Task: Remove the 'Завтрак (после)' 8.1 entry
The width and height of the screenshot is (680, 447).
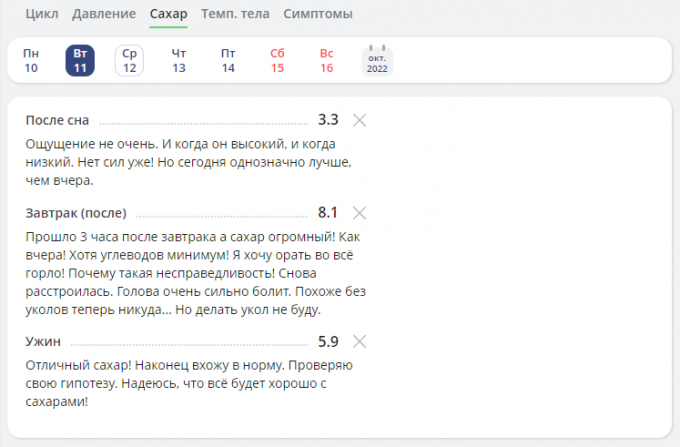Action: tap(360, 213)
